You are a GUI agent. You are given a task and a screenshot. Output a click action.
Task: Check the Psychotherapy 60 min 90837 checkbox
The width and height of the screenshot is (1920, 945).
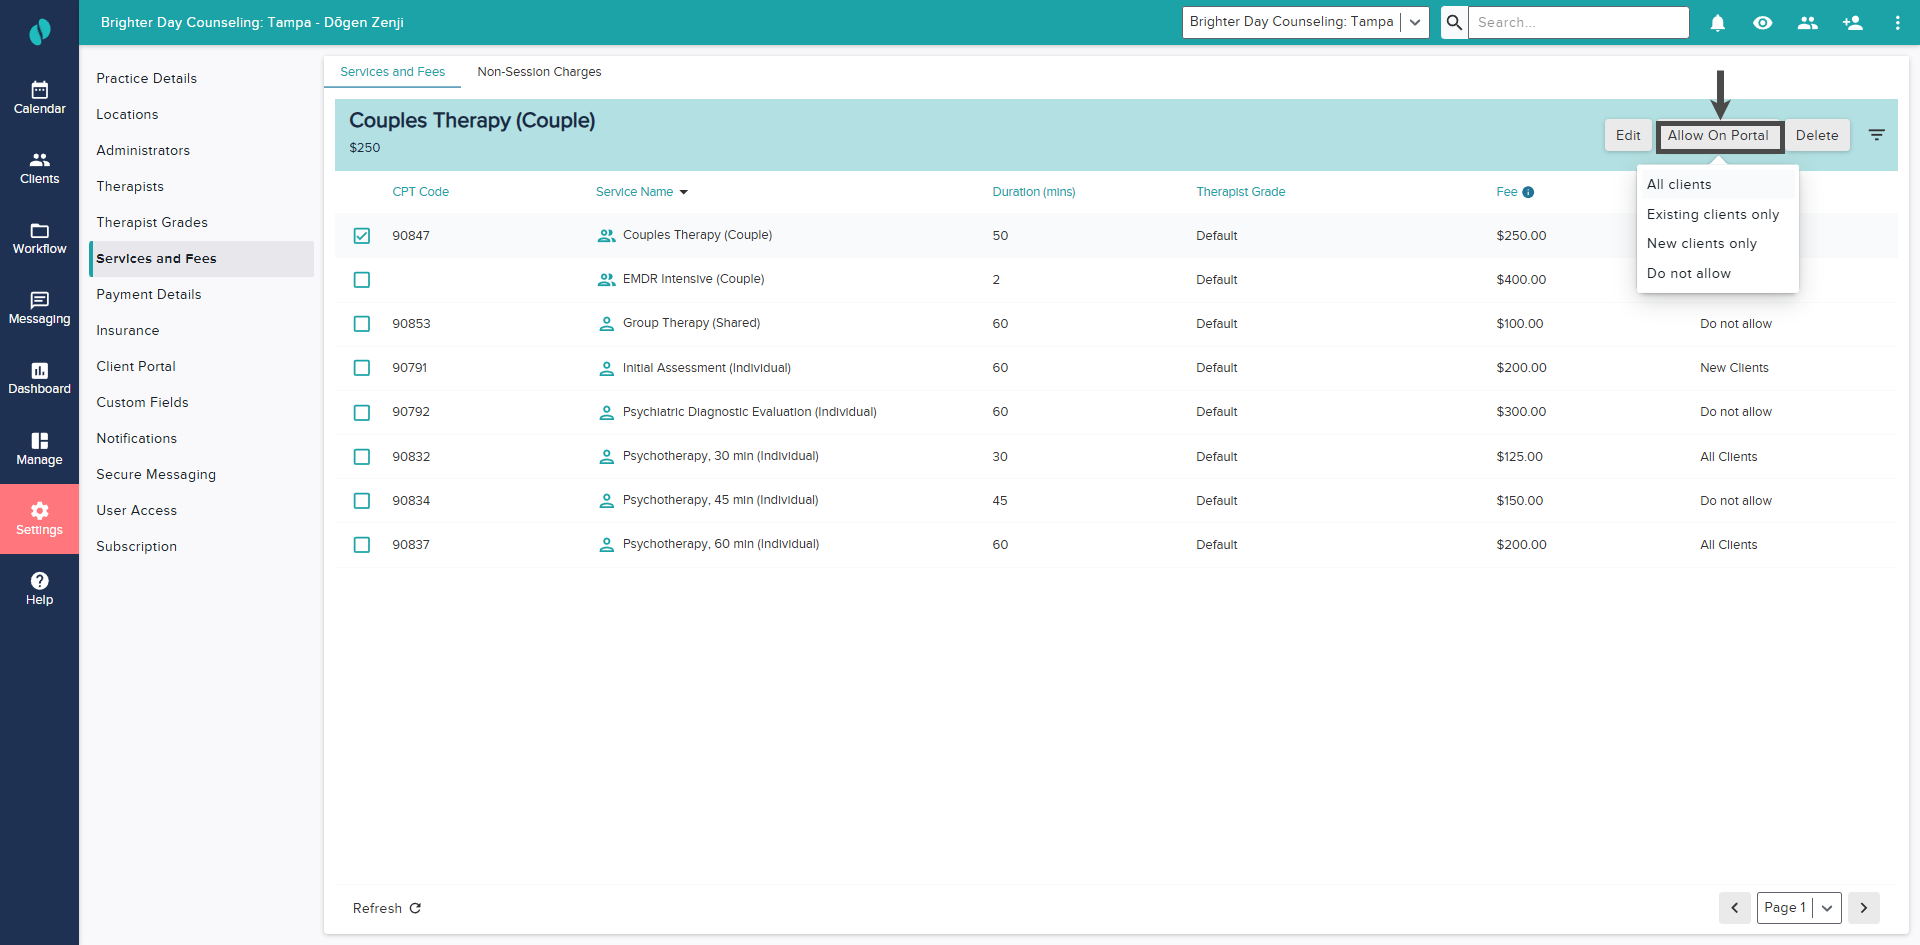(x=362, y=545)
